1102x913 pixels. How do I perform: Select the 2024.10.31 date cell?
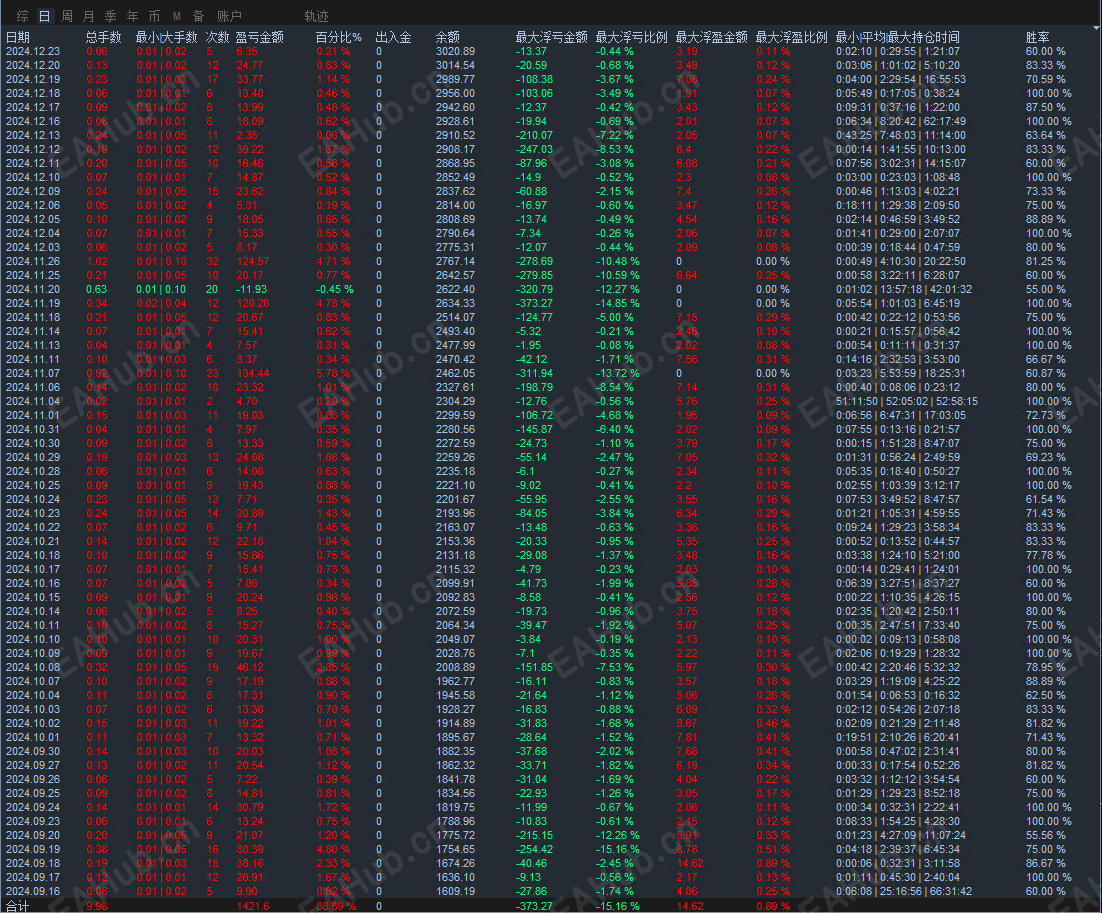pos(33,429)
